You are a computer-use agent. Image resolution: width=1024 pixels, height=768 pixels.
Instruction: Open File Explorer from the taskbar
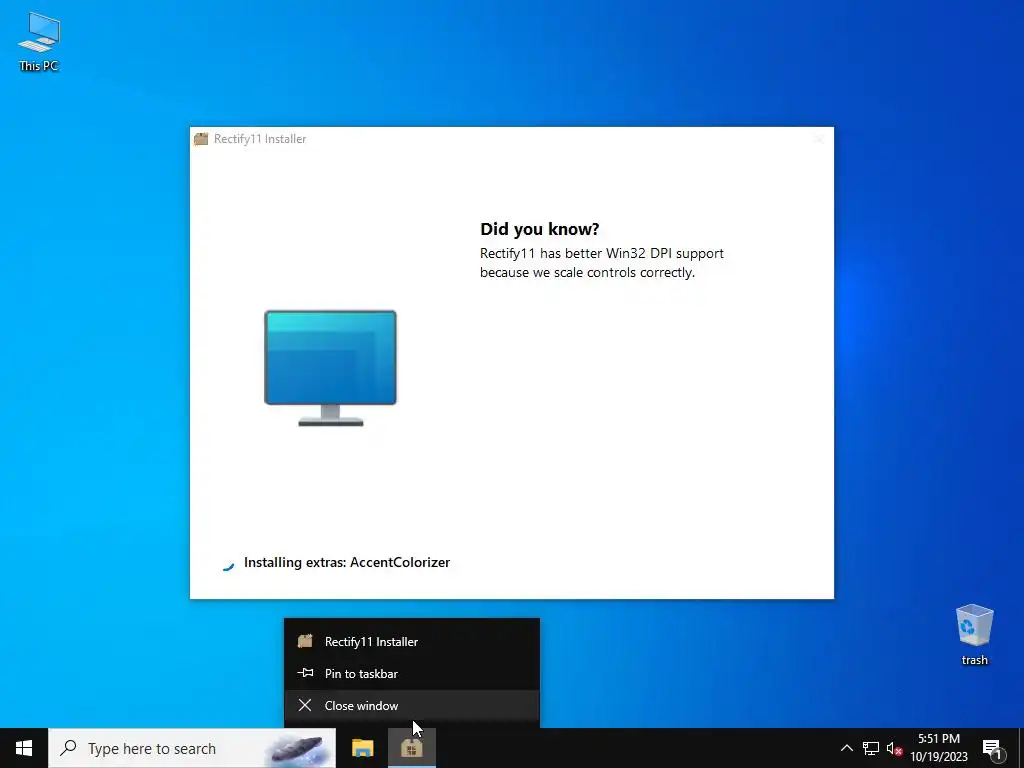coord(362,748)
